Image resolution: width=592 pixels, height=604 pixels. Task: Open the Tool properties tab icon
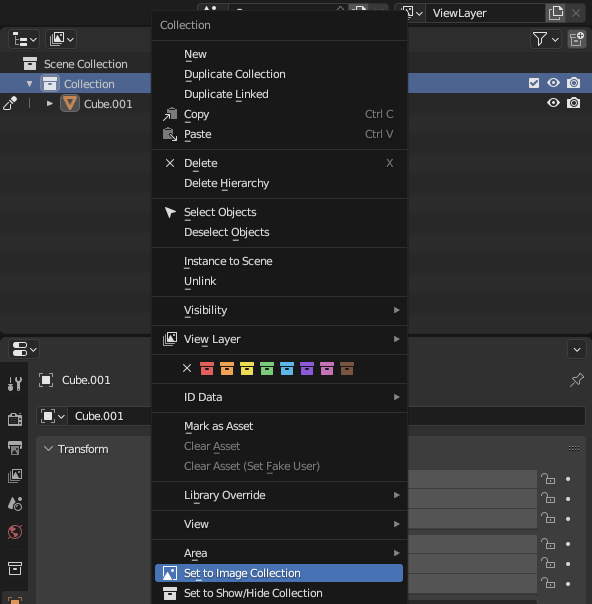(15, 384)
